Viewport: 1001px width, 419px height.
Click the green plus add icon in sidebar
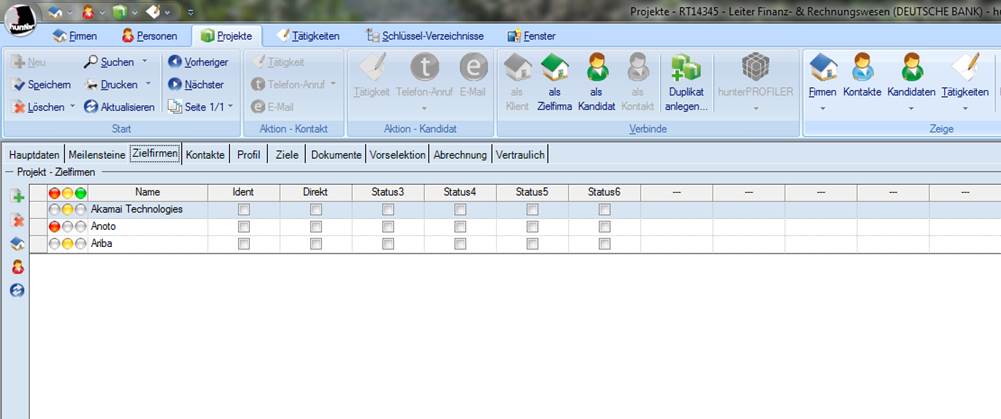coord(17,196)
